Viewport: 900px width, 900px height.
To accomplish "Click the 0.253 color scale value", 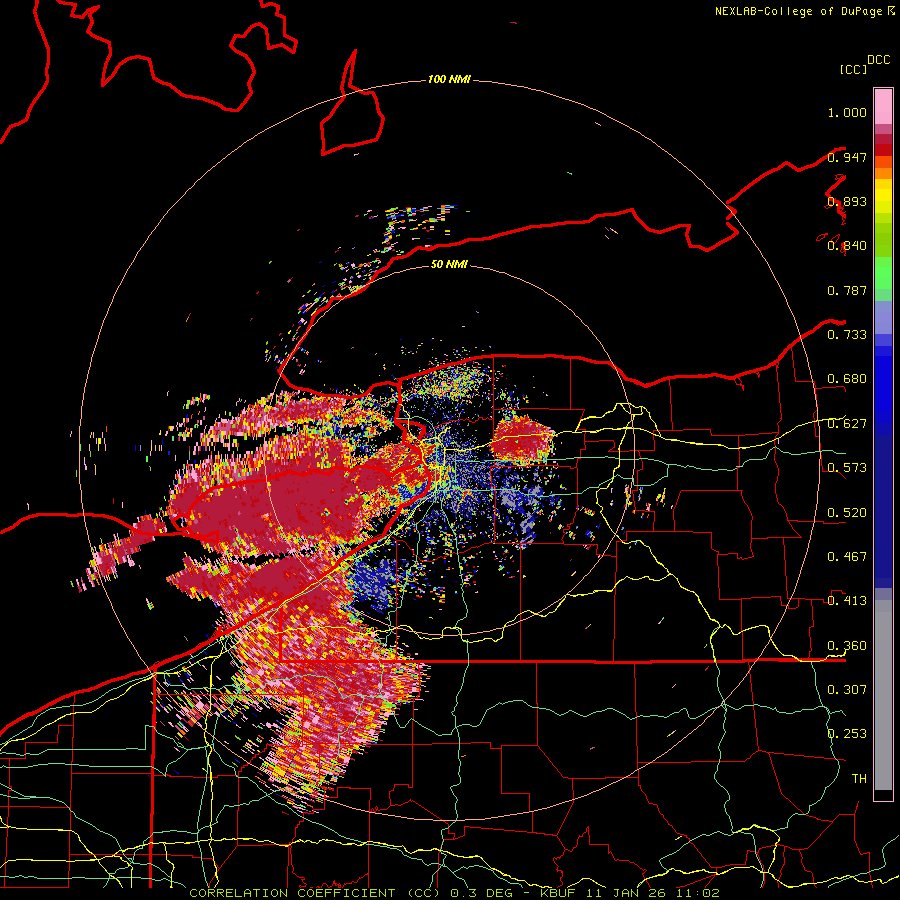I will [x=847, y=734].
